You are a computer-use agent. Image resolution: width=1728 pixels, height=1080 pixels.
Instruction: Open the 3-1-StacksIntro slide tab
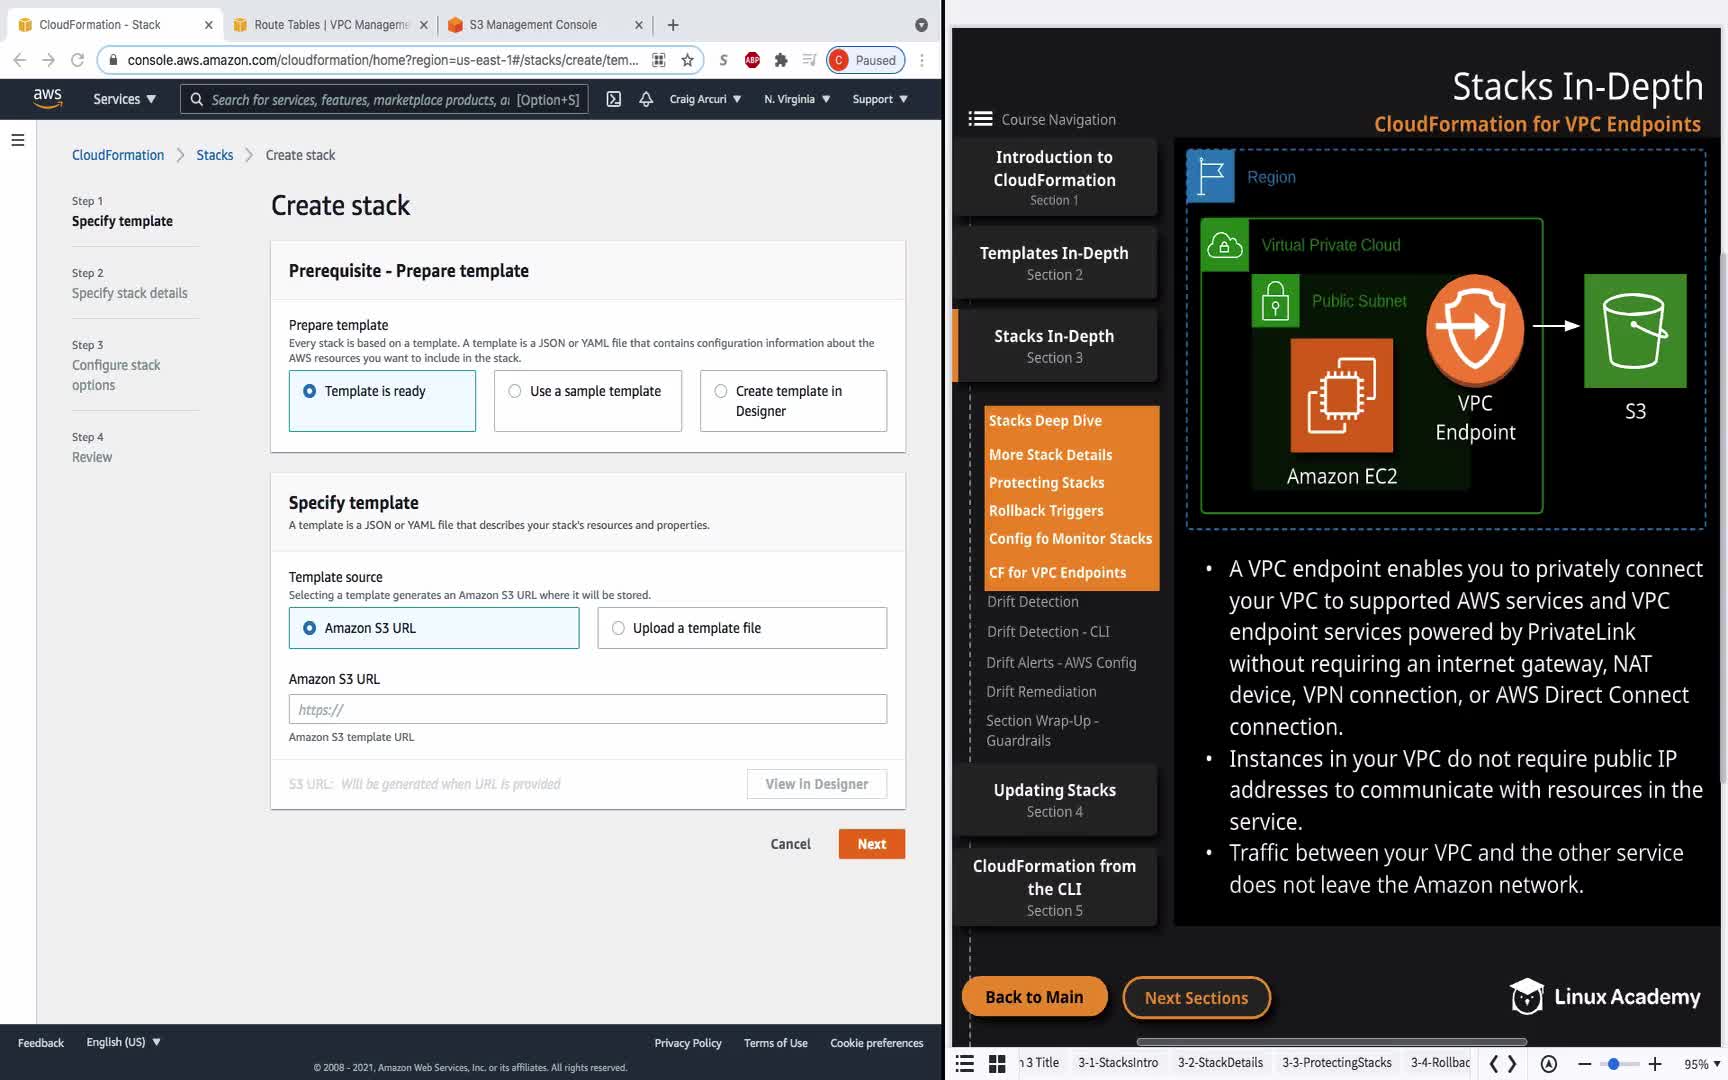[x=1118, y=1063]
